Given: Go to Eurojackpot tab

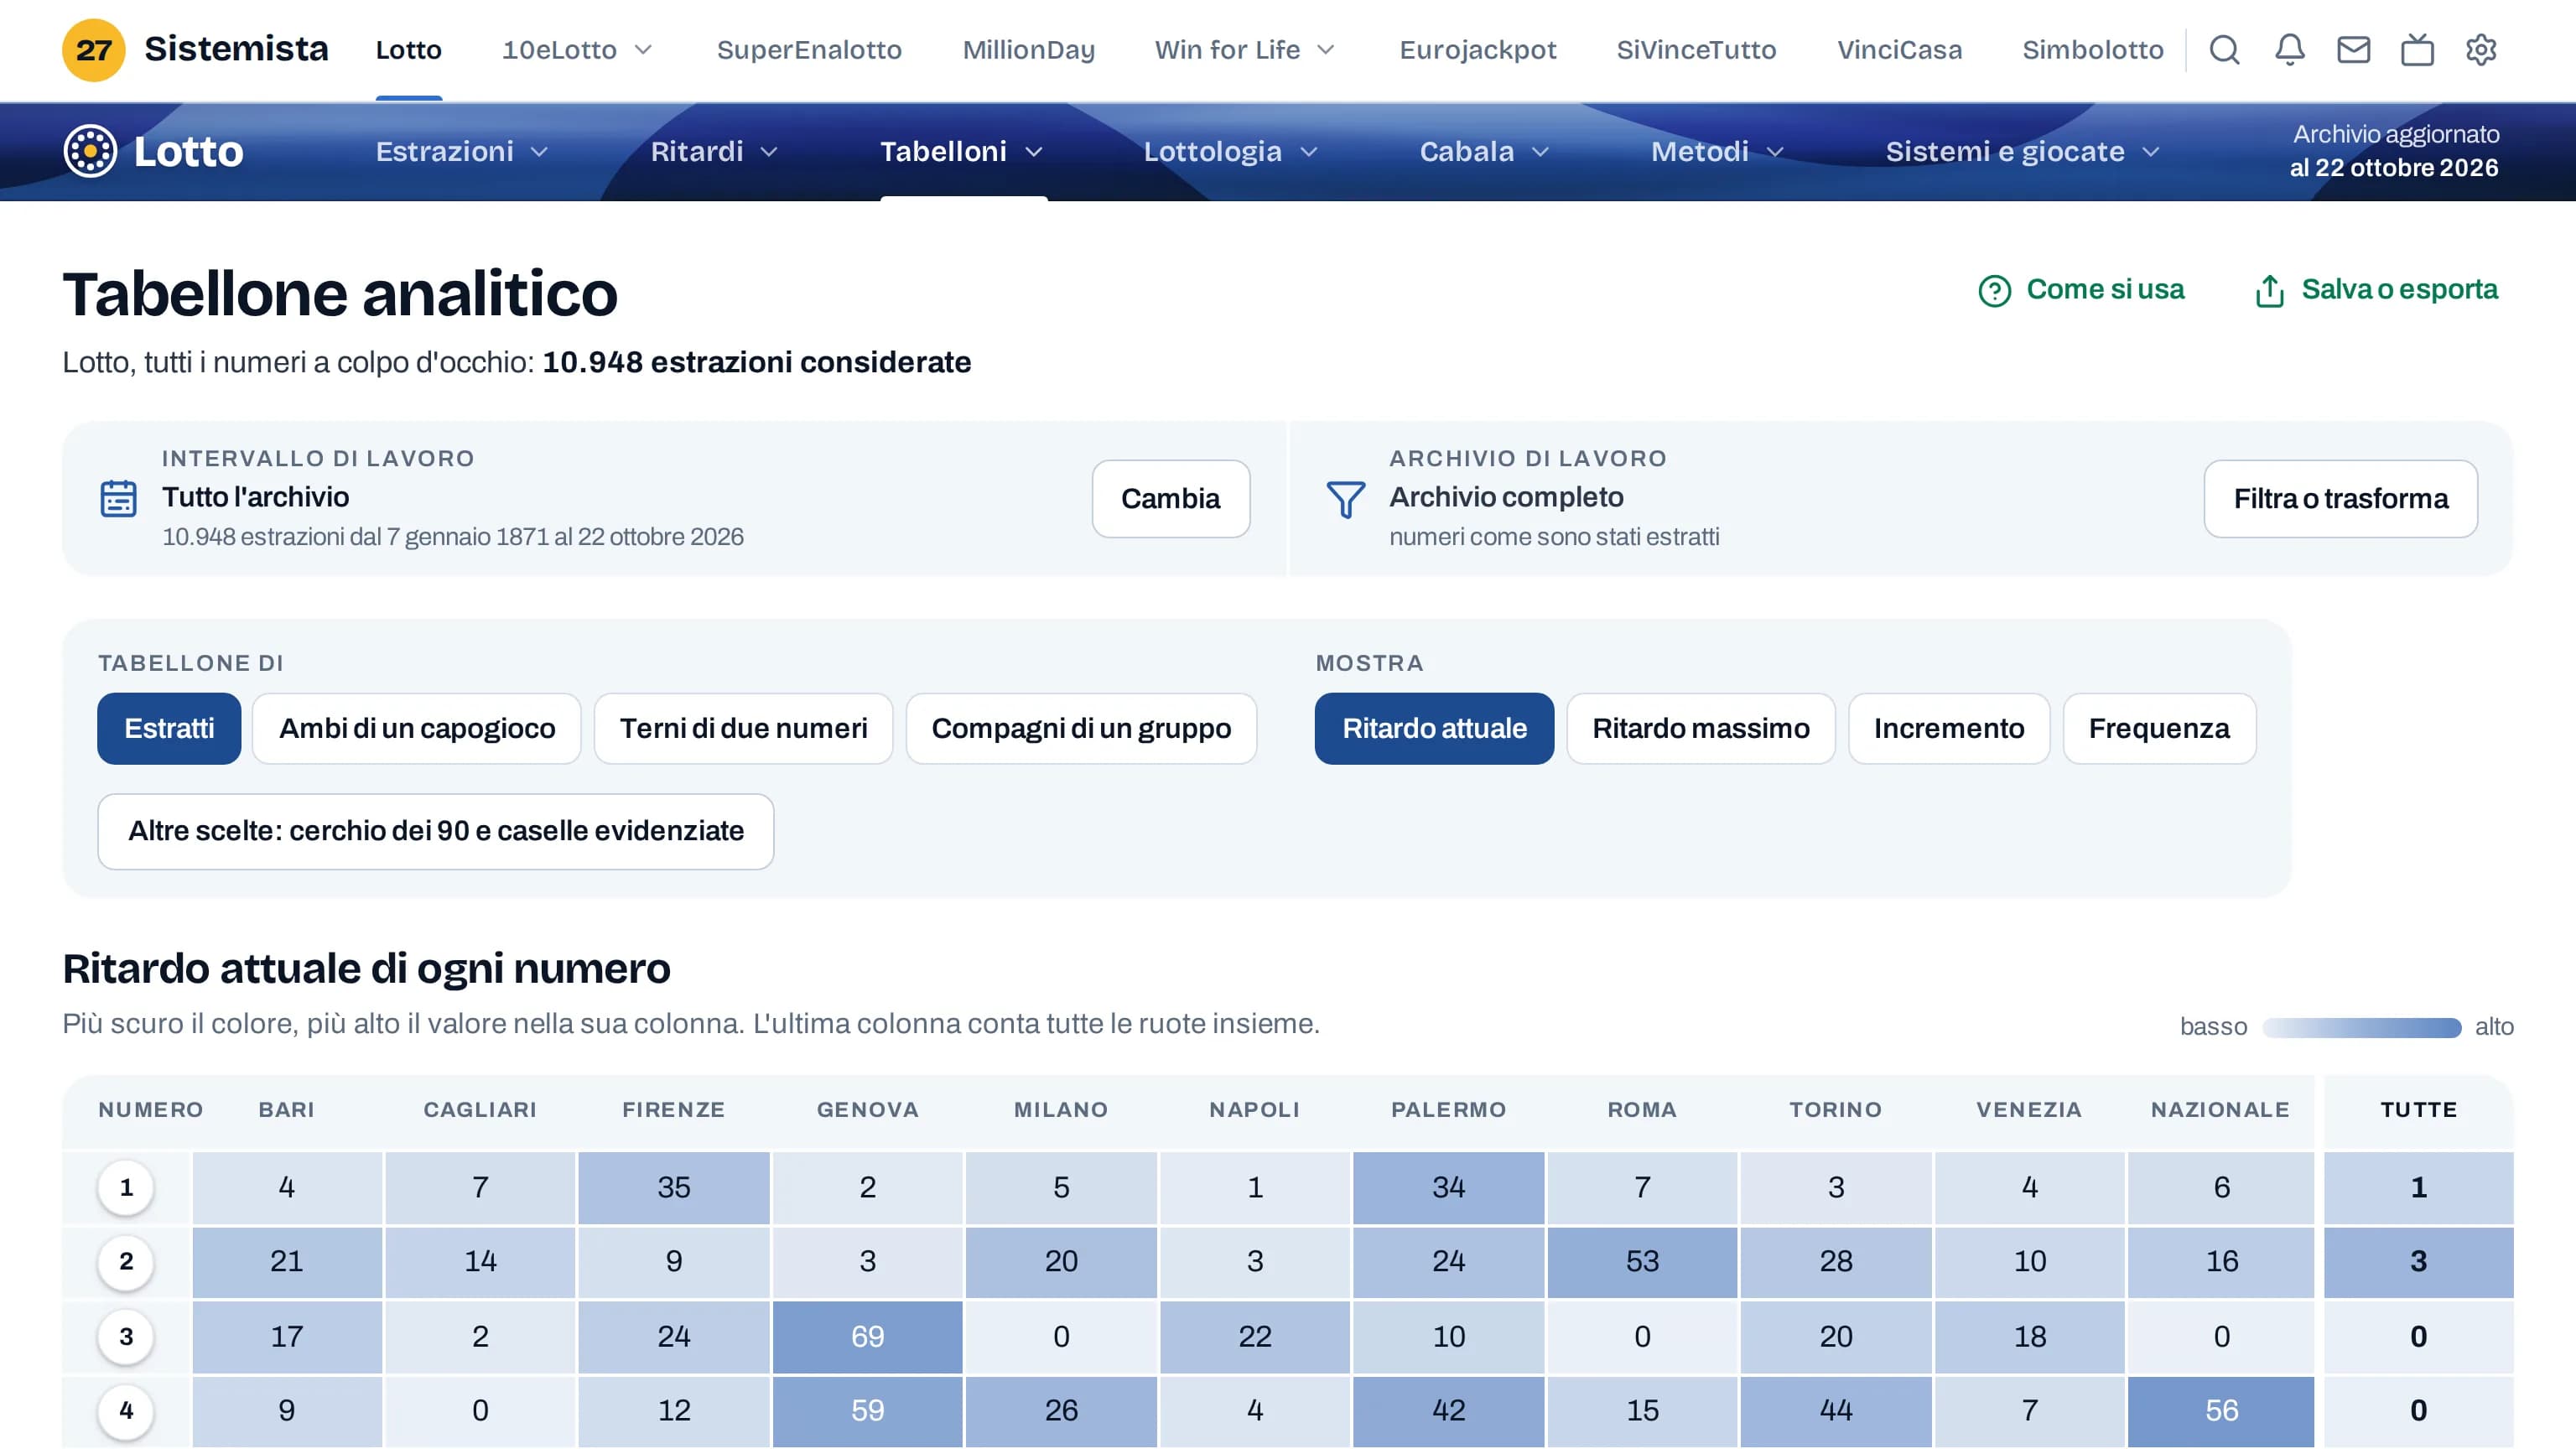Looking at the screenshot, I should [x=1477, y=49].
